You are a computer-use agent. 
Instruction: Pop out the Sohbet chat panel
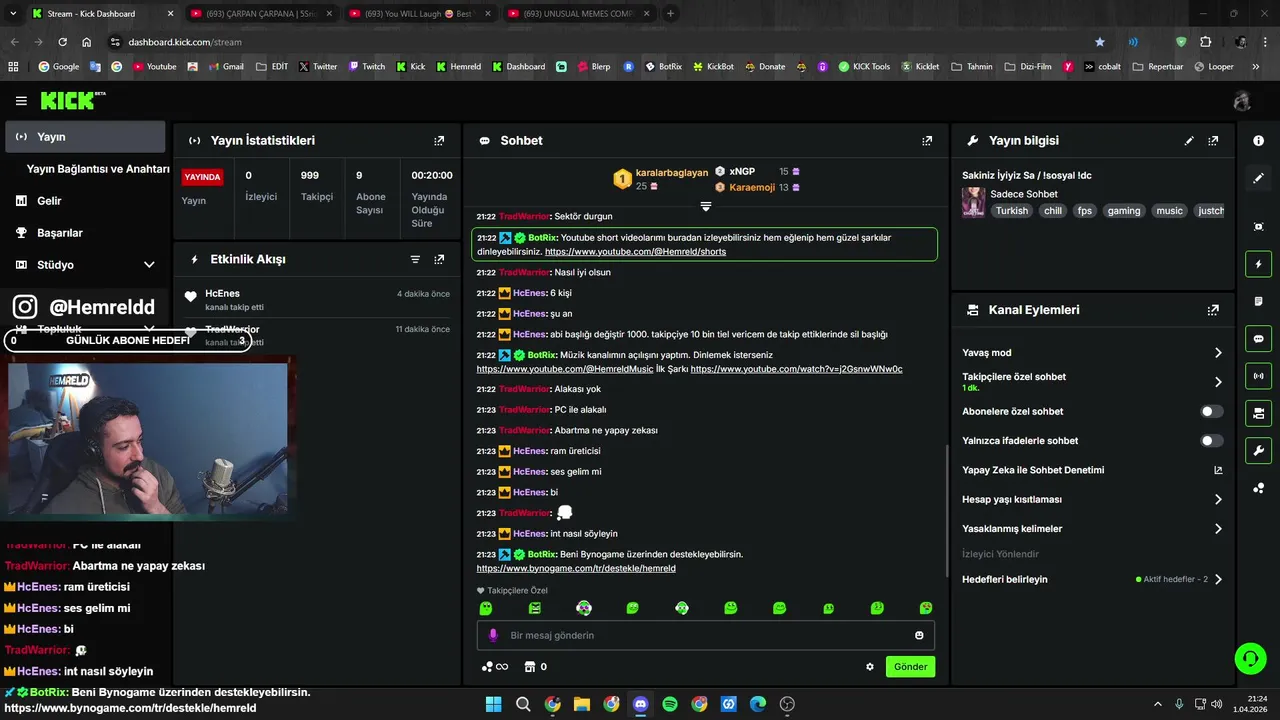point(927,141)
